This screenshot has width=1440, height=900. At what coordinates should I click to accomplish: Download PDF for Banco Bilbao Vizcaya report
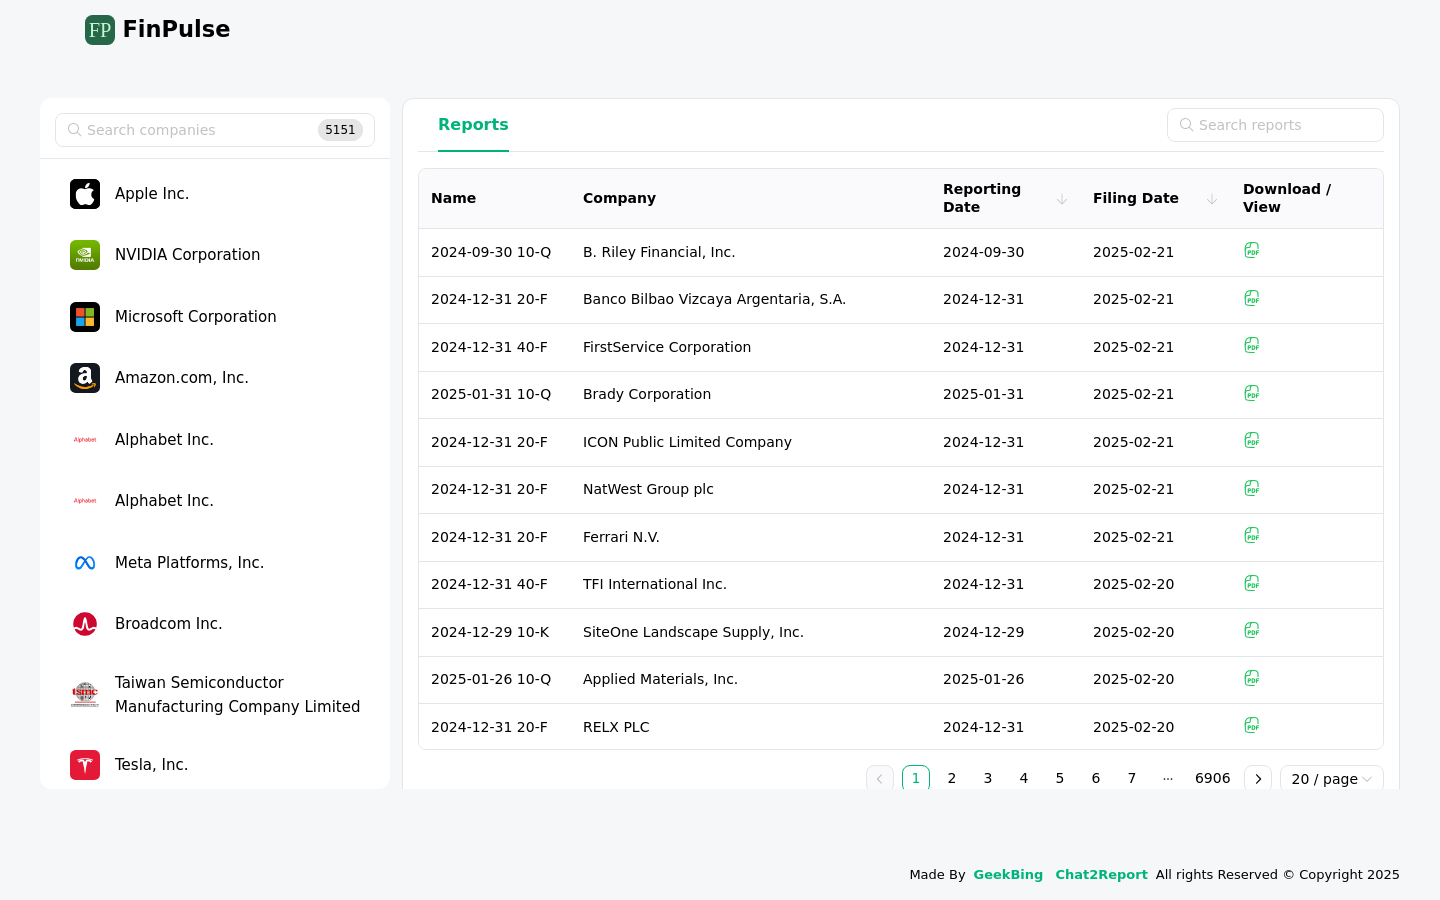[x=1251, y=298]
